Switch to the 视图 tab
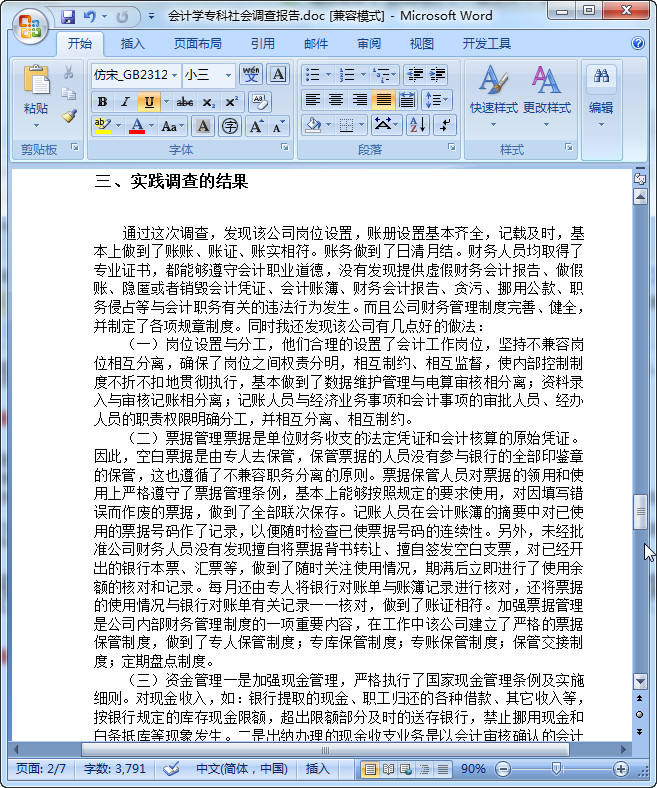The image size is (657, 788). (421, 44)
